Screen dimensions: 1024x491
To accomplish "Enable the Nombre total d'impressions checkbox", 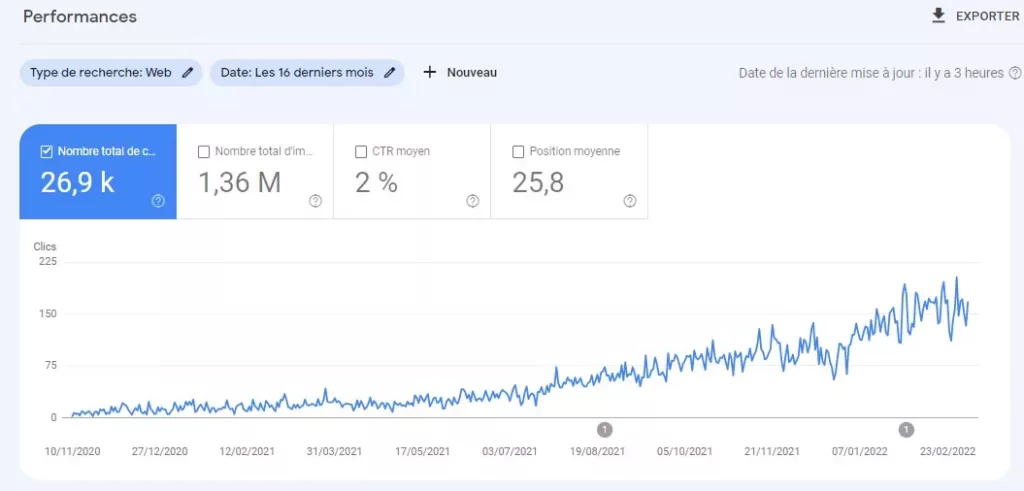I will pos(204,152).
